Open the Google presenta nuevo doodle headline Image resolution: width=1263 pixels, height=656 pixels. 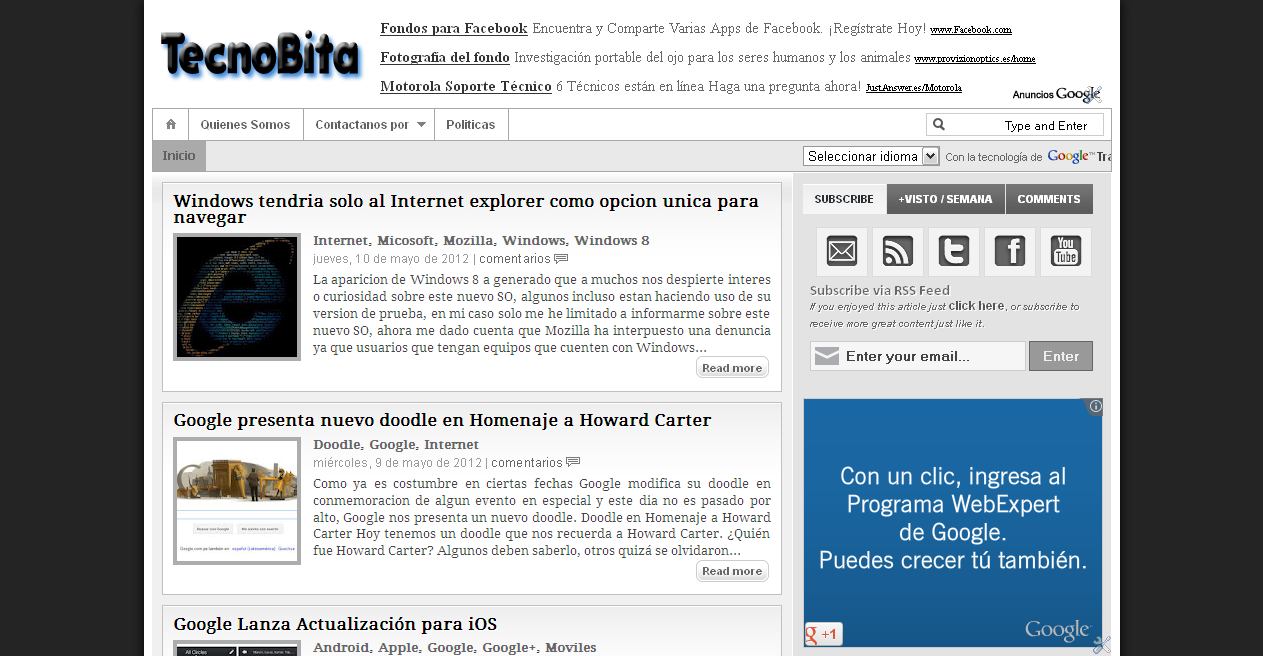[442, 420]
